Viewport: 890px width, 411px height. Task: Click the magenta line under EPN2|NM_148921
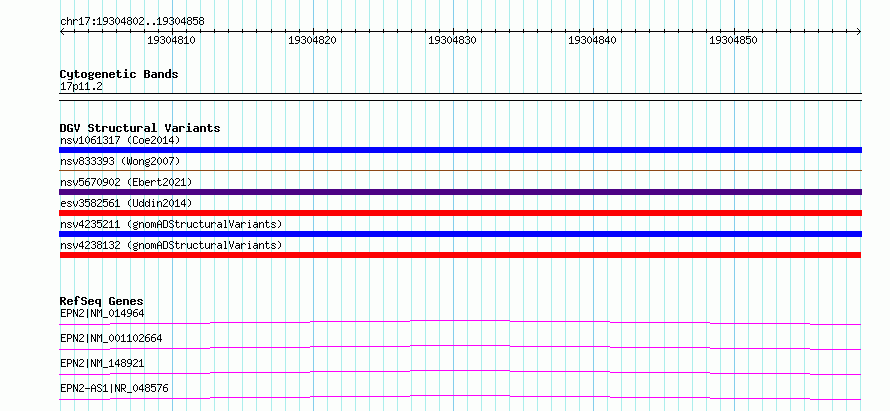(x=460, y=372)
